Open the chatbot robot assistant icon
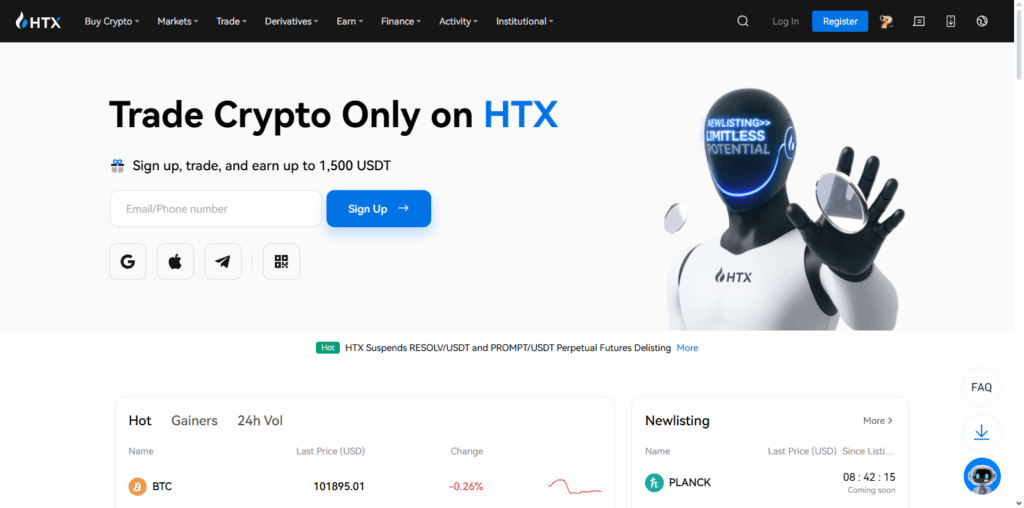Viewport: 1024px width, 508px height. pos(982,476)
